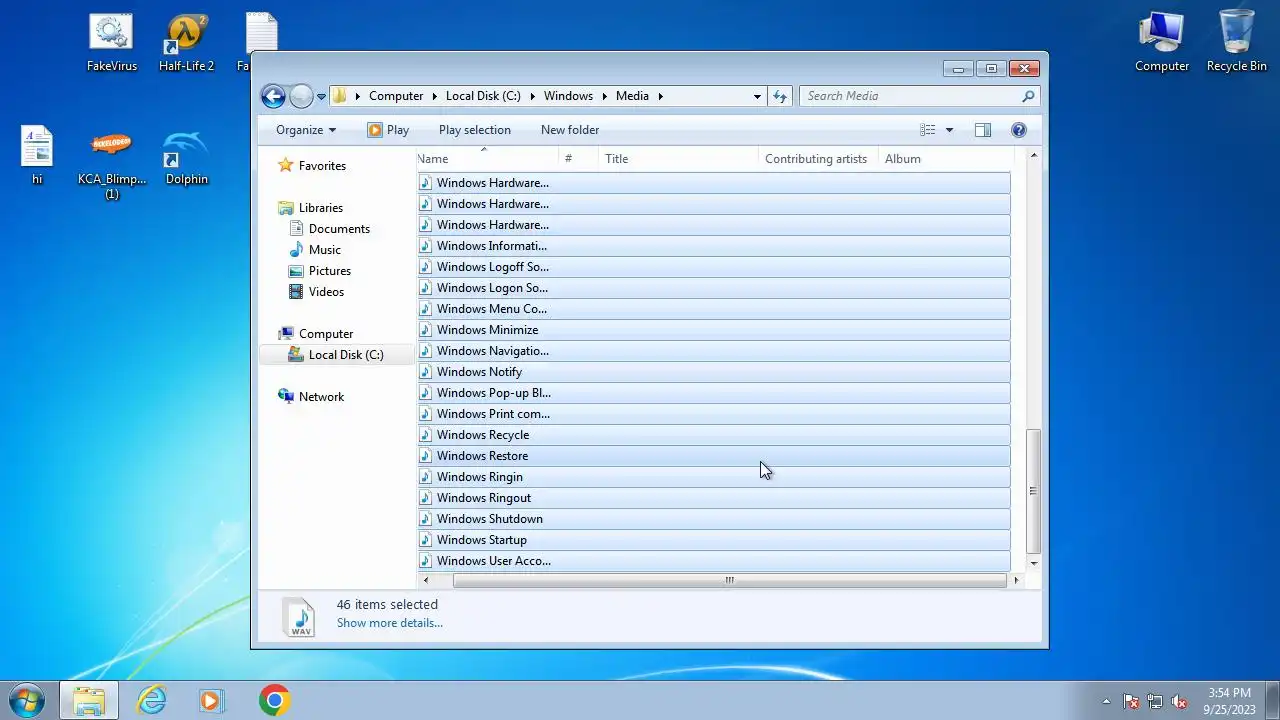Select the Windows Minimize sound file

[x=714, y=330]
